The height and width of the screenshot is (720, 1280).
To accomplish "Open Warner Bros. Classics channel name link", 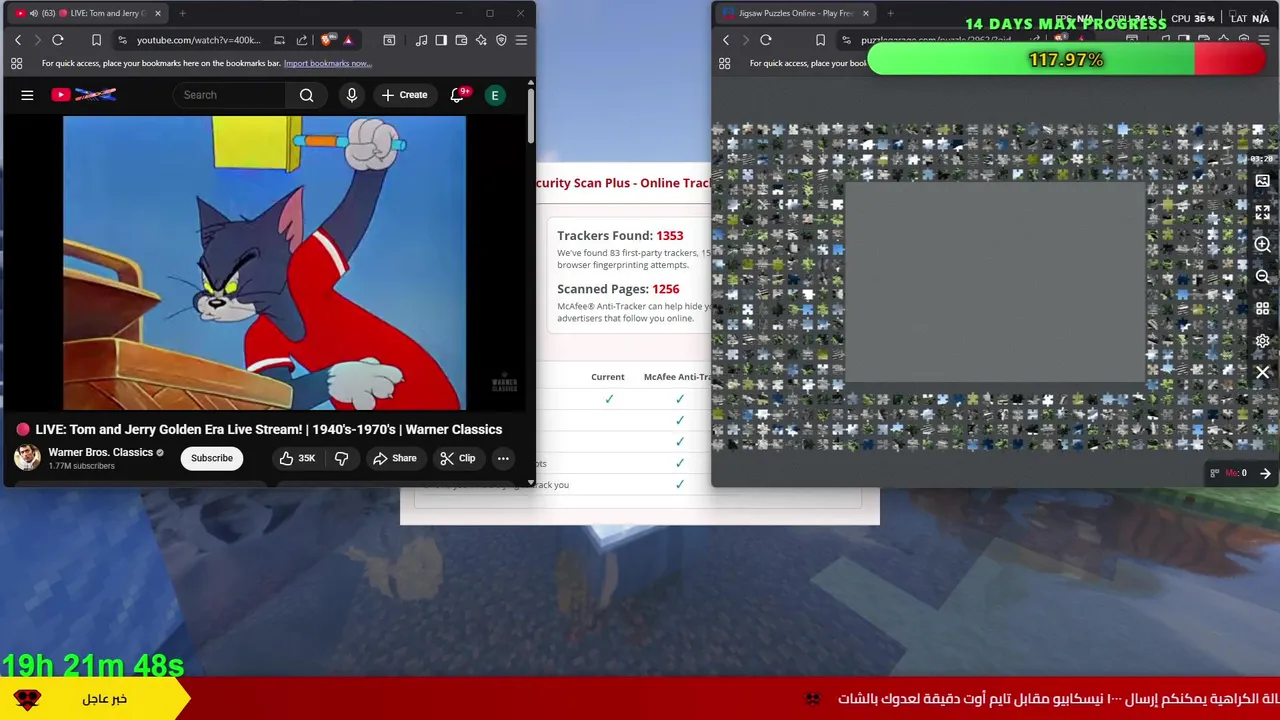I will (101, 452).
